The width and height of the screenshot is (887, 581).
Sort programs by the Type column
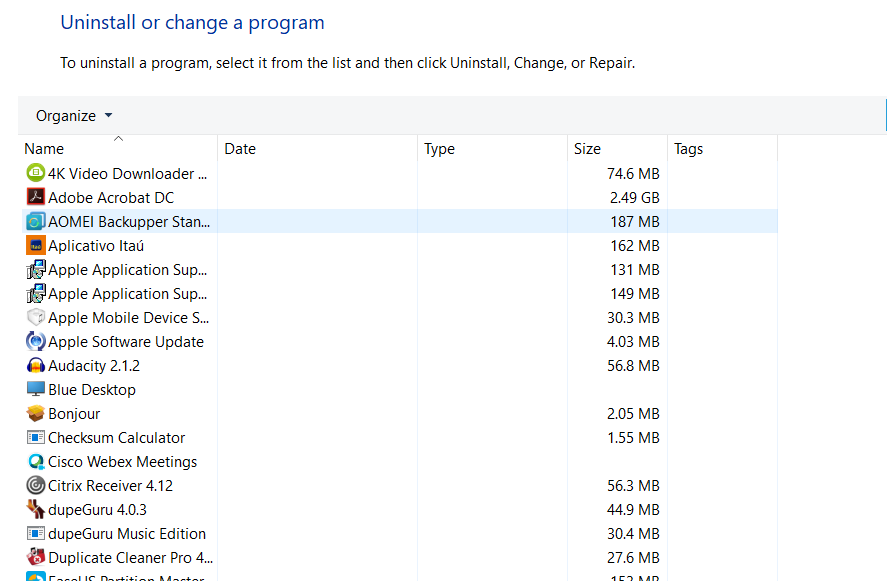point(492,149)
